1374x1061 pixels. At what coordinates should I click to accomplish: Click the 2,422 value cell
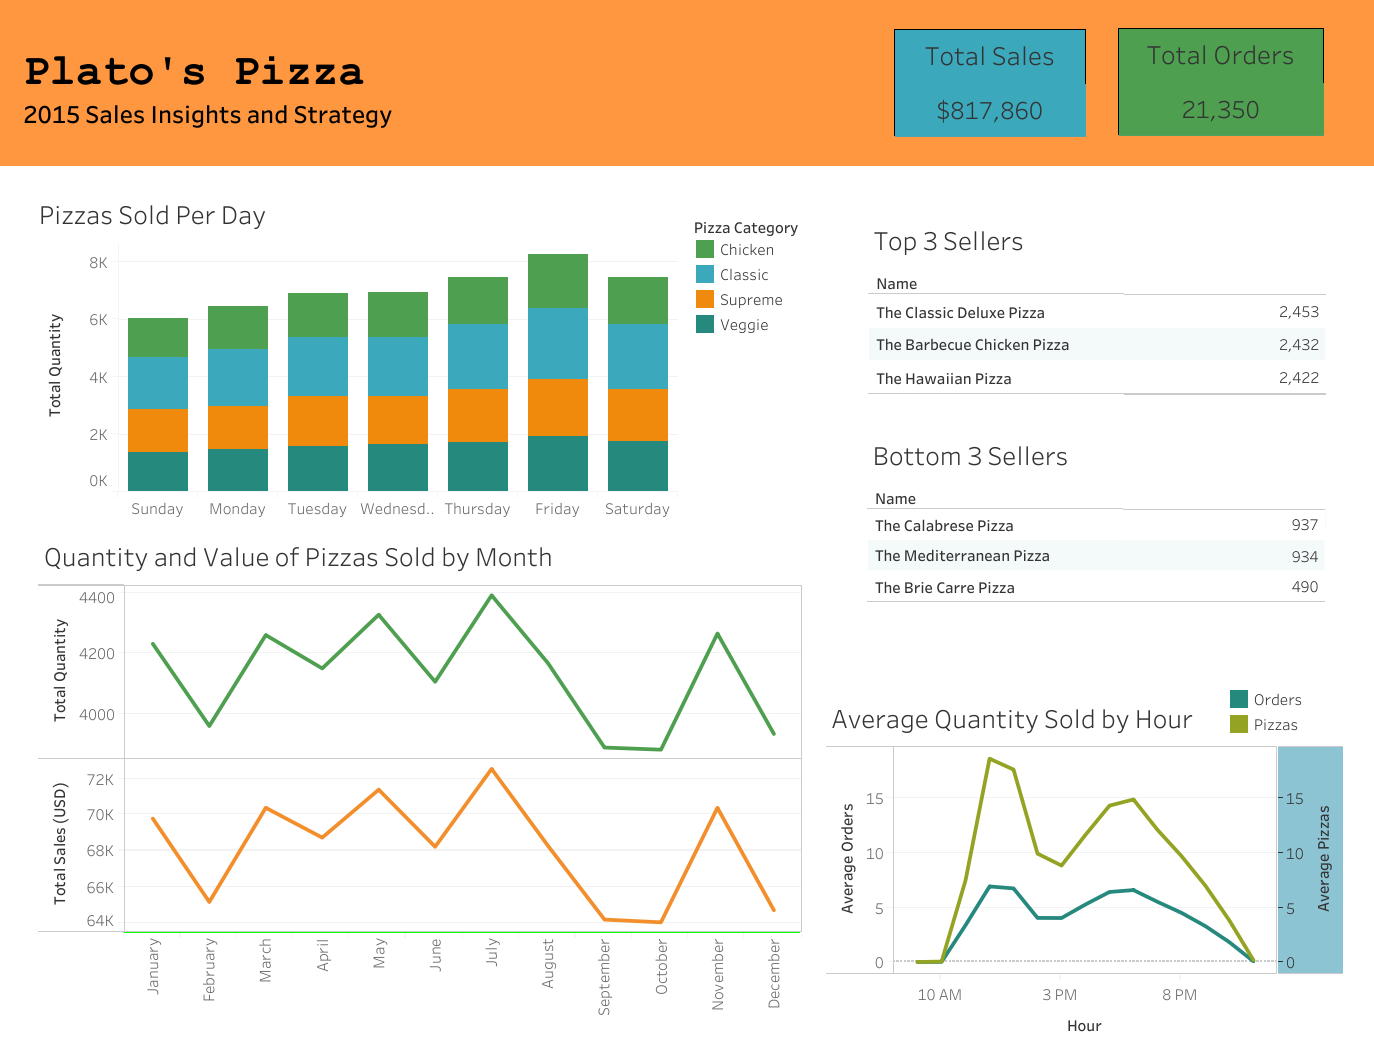(1299, 378)
